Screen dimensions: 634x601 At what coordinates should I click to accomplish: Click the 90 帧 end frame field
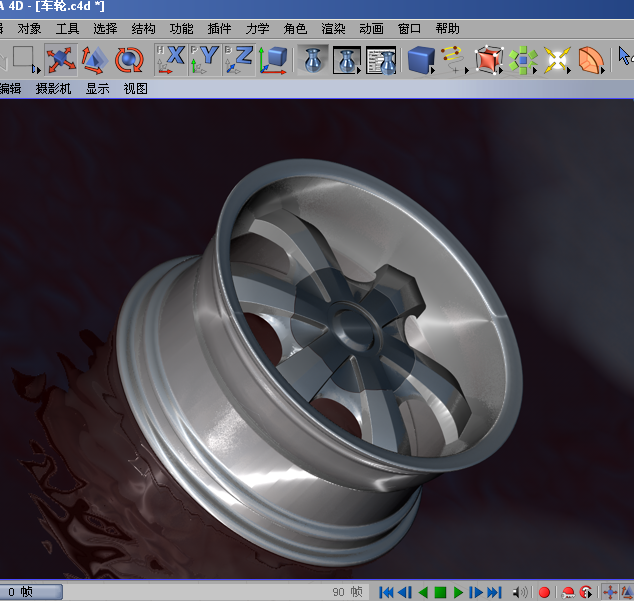[x=347, y=592]
